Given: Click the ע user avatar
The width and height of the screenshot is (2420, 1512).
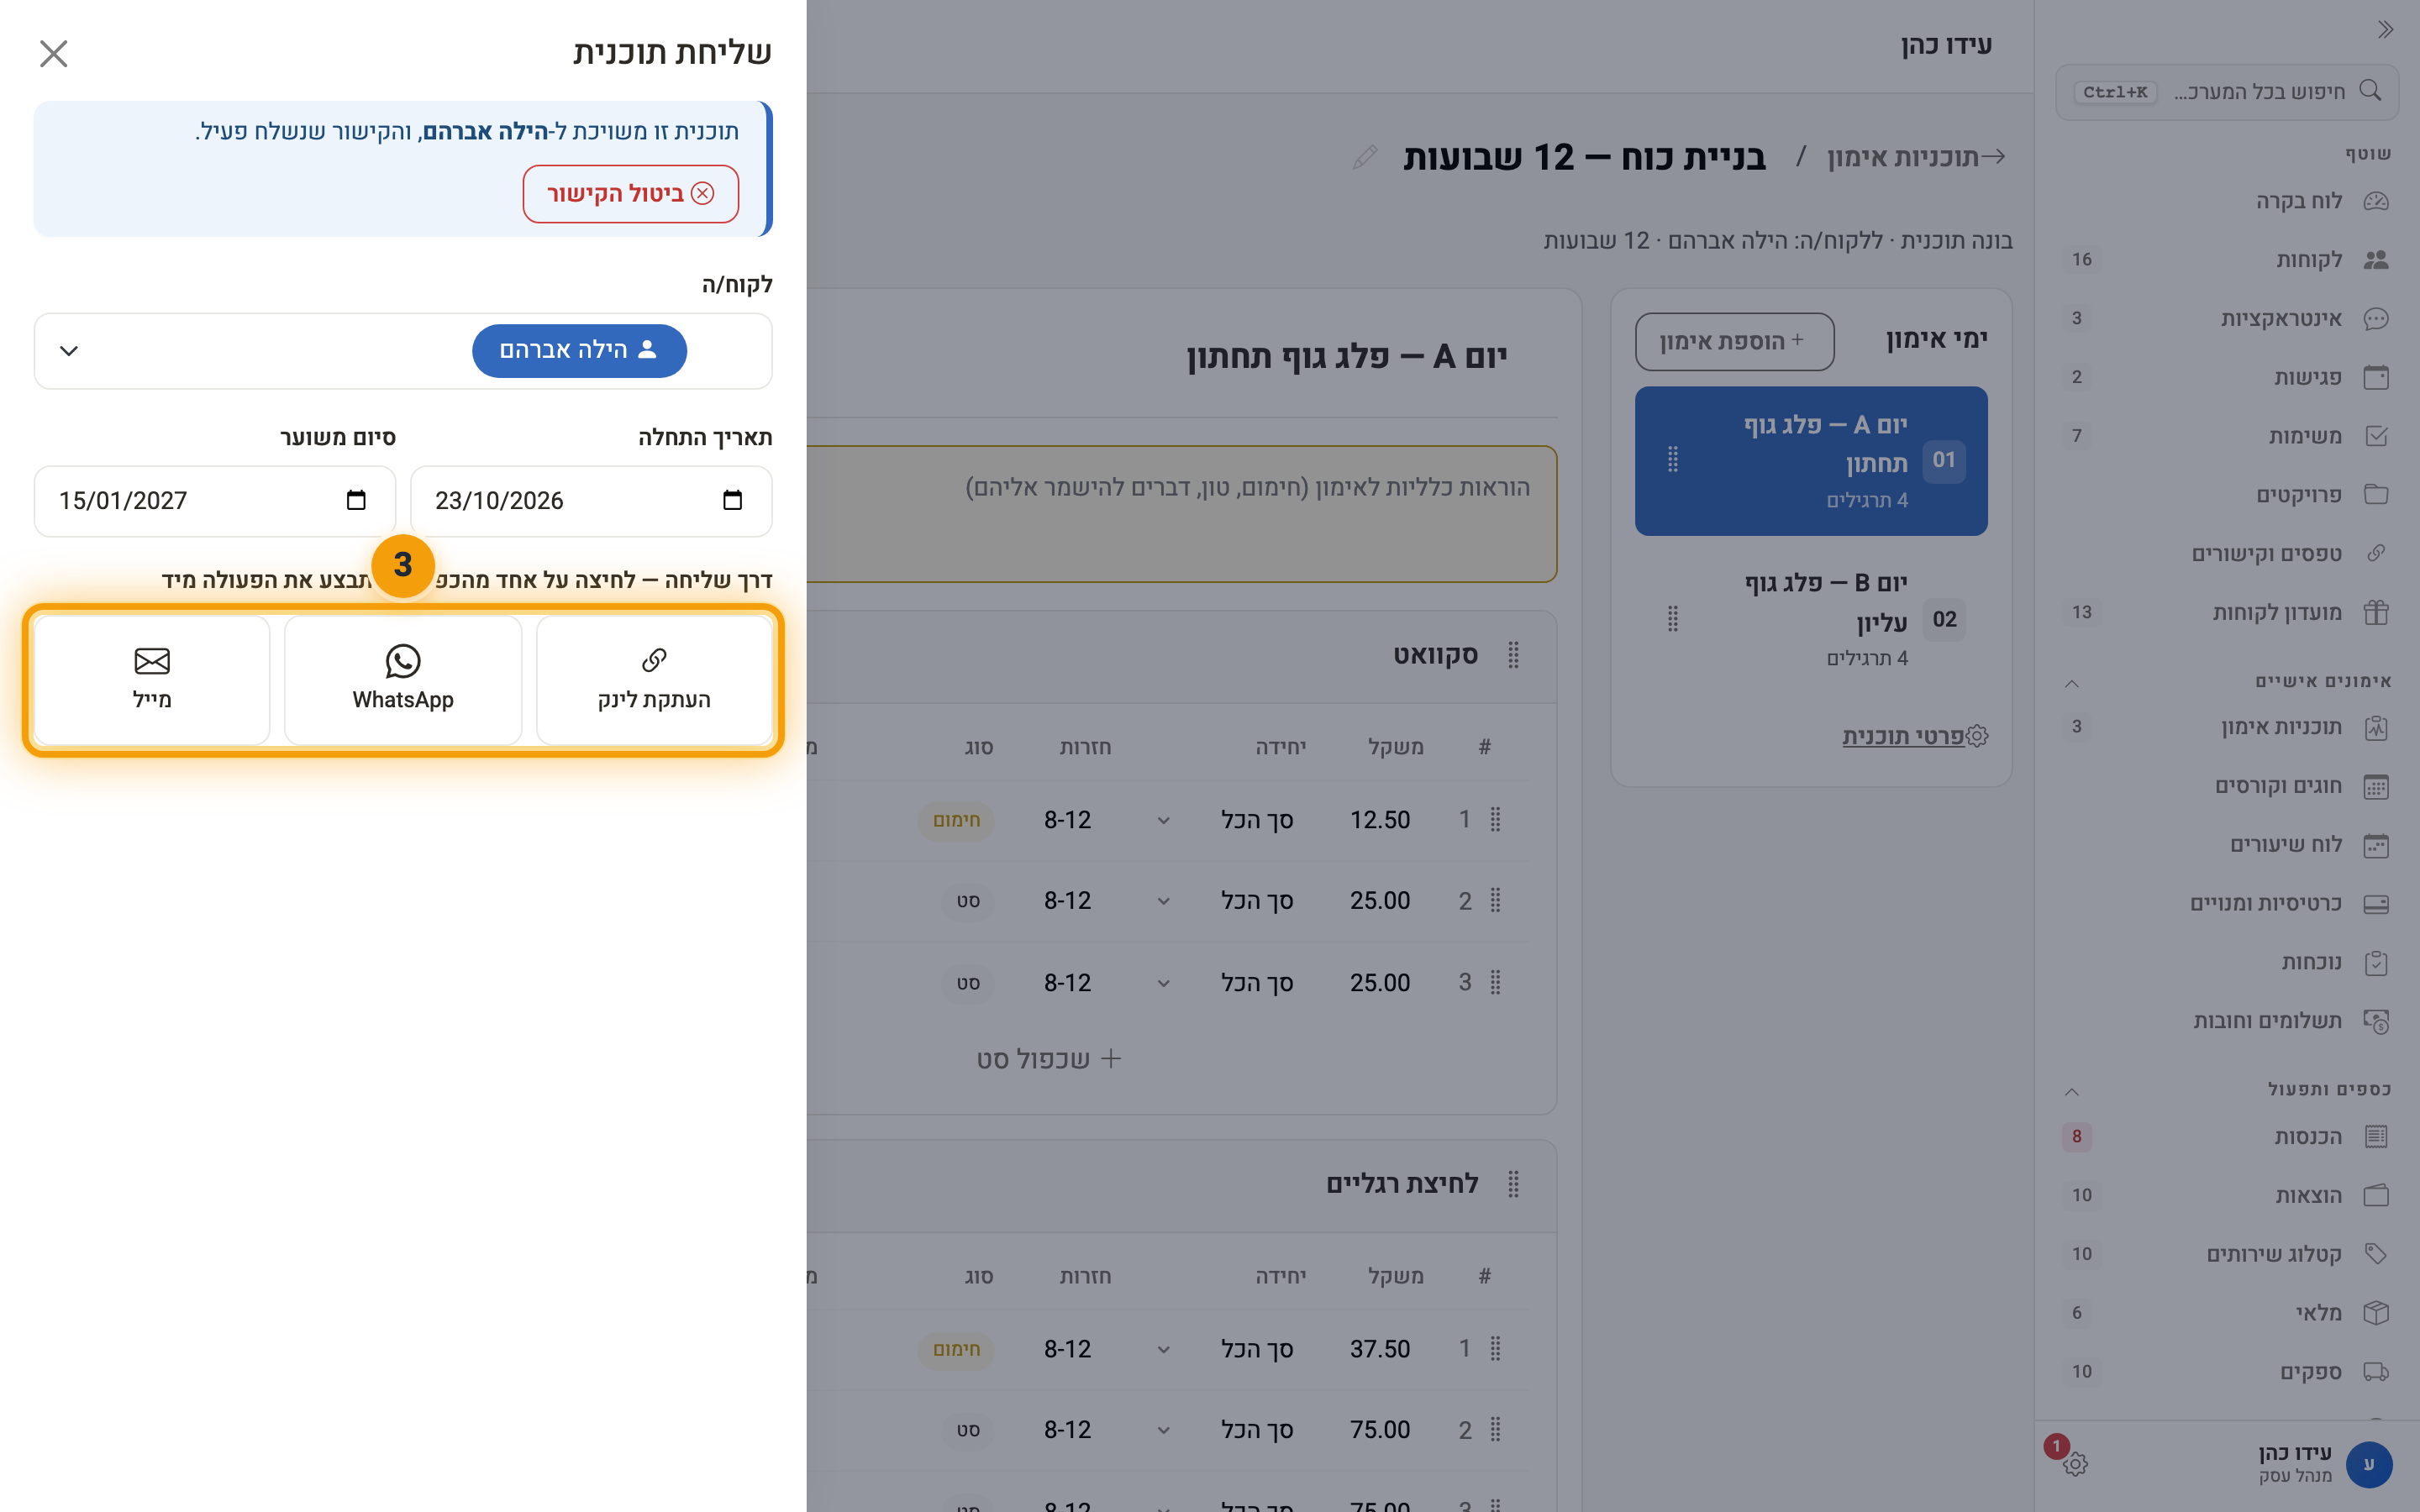Looking at the screenshot, I should pyautogui.click(x=2368, y=1464).
